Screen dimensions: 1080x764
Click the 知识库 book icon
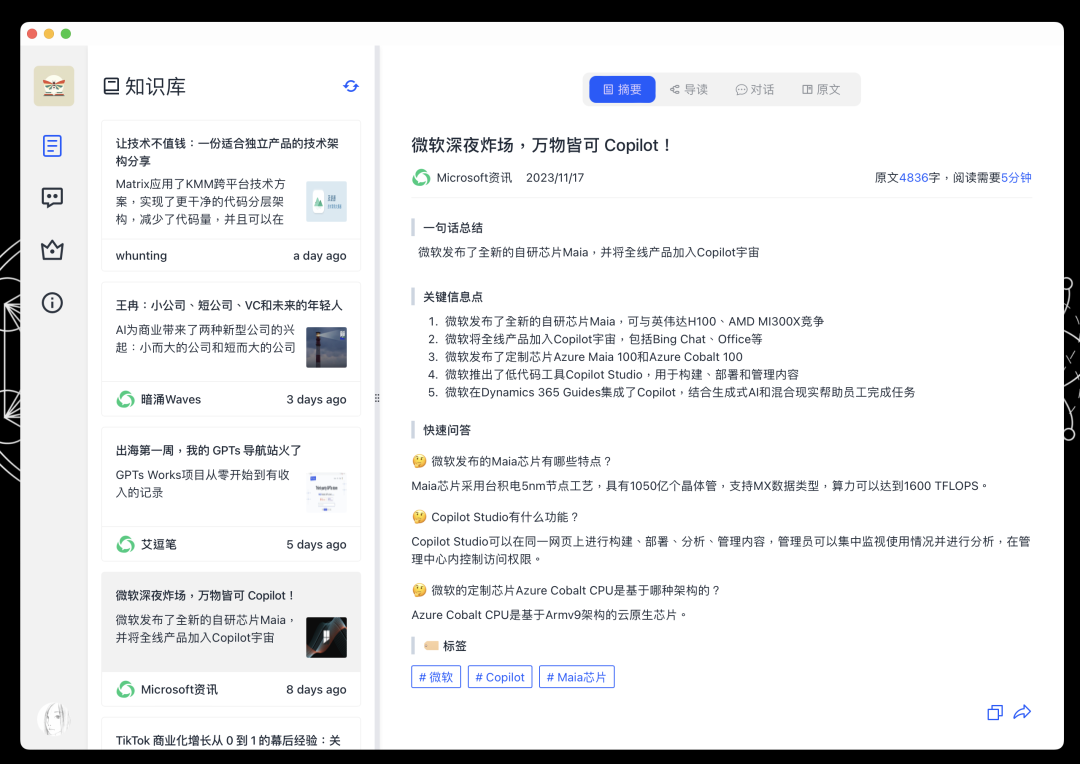tap(111, 86)
